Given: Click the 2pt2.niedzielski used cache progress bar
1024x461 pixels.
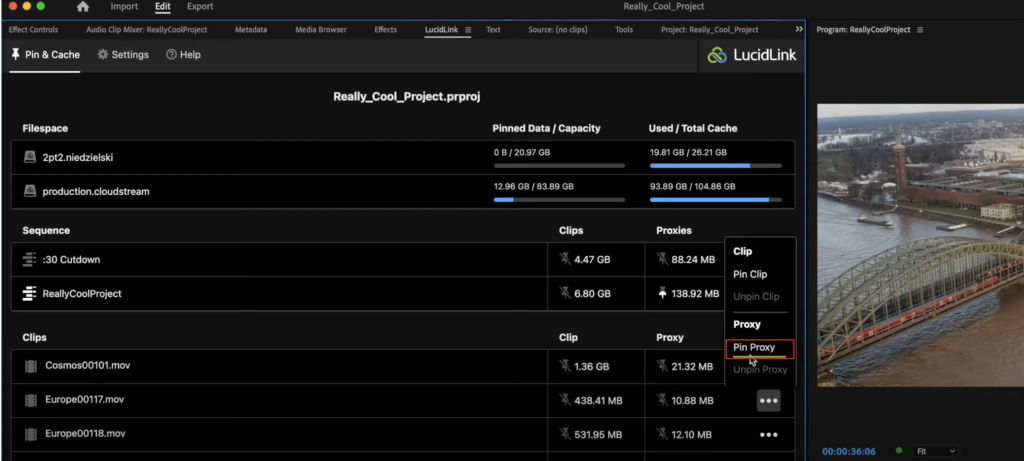Looking at the screenshot, I should click(716, 166).
